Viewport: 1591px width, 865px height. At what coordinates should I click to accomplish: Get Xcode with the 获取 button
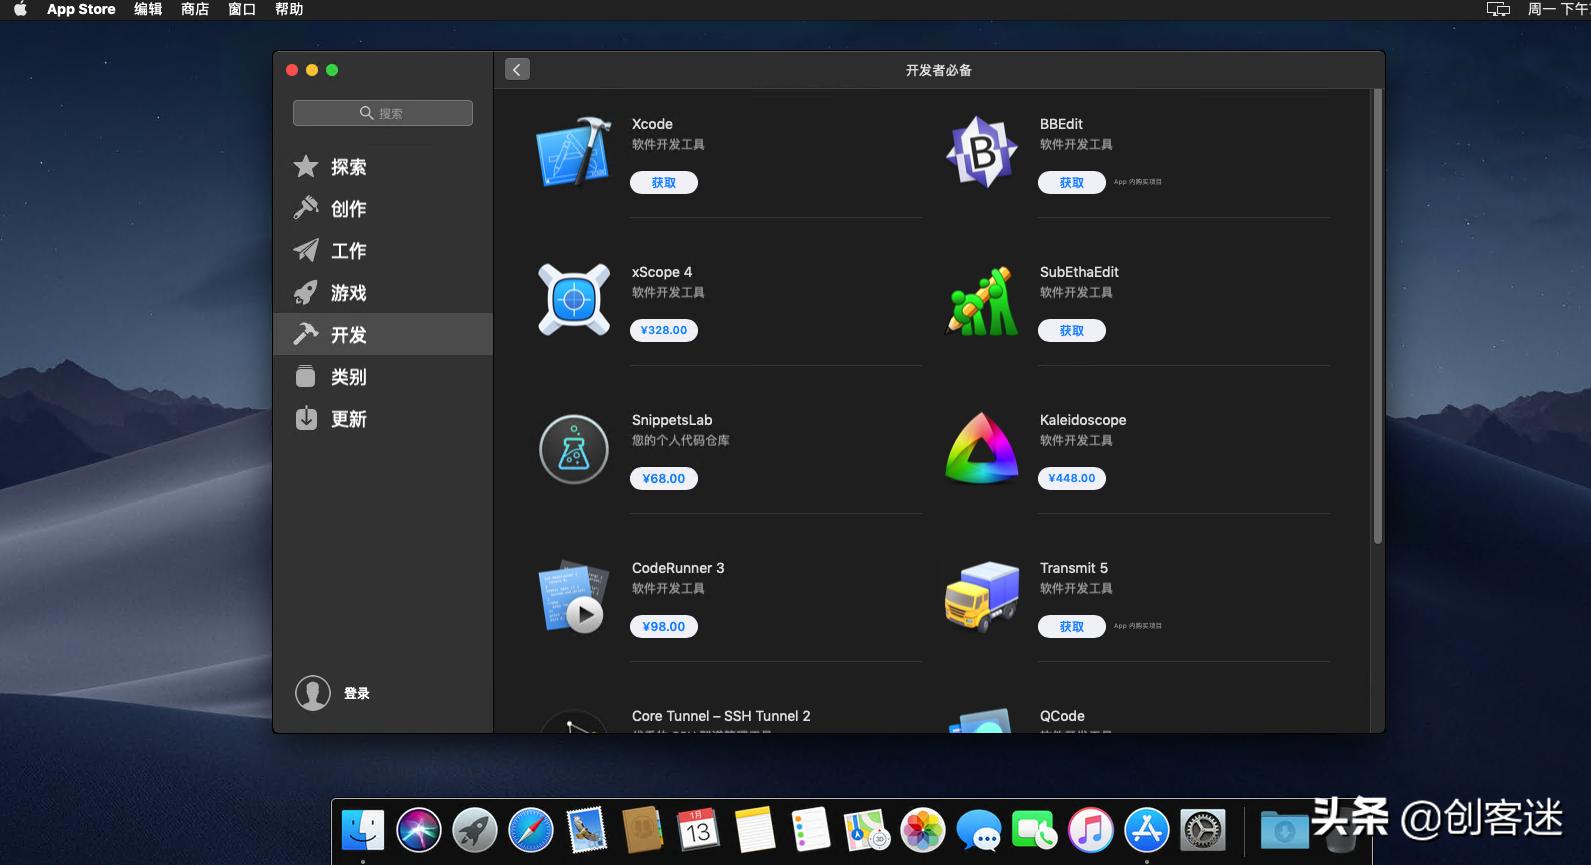(664, 183)
